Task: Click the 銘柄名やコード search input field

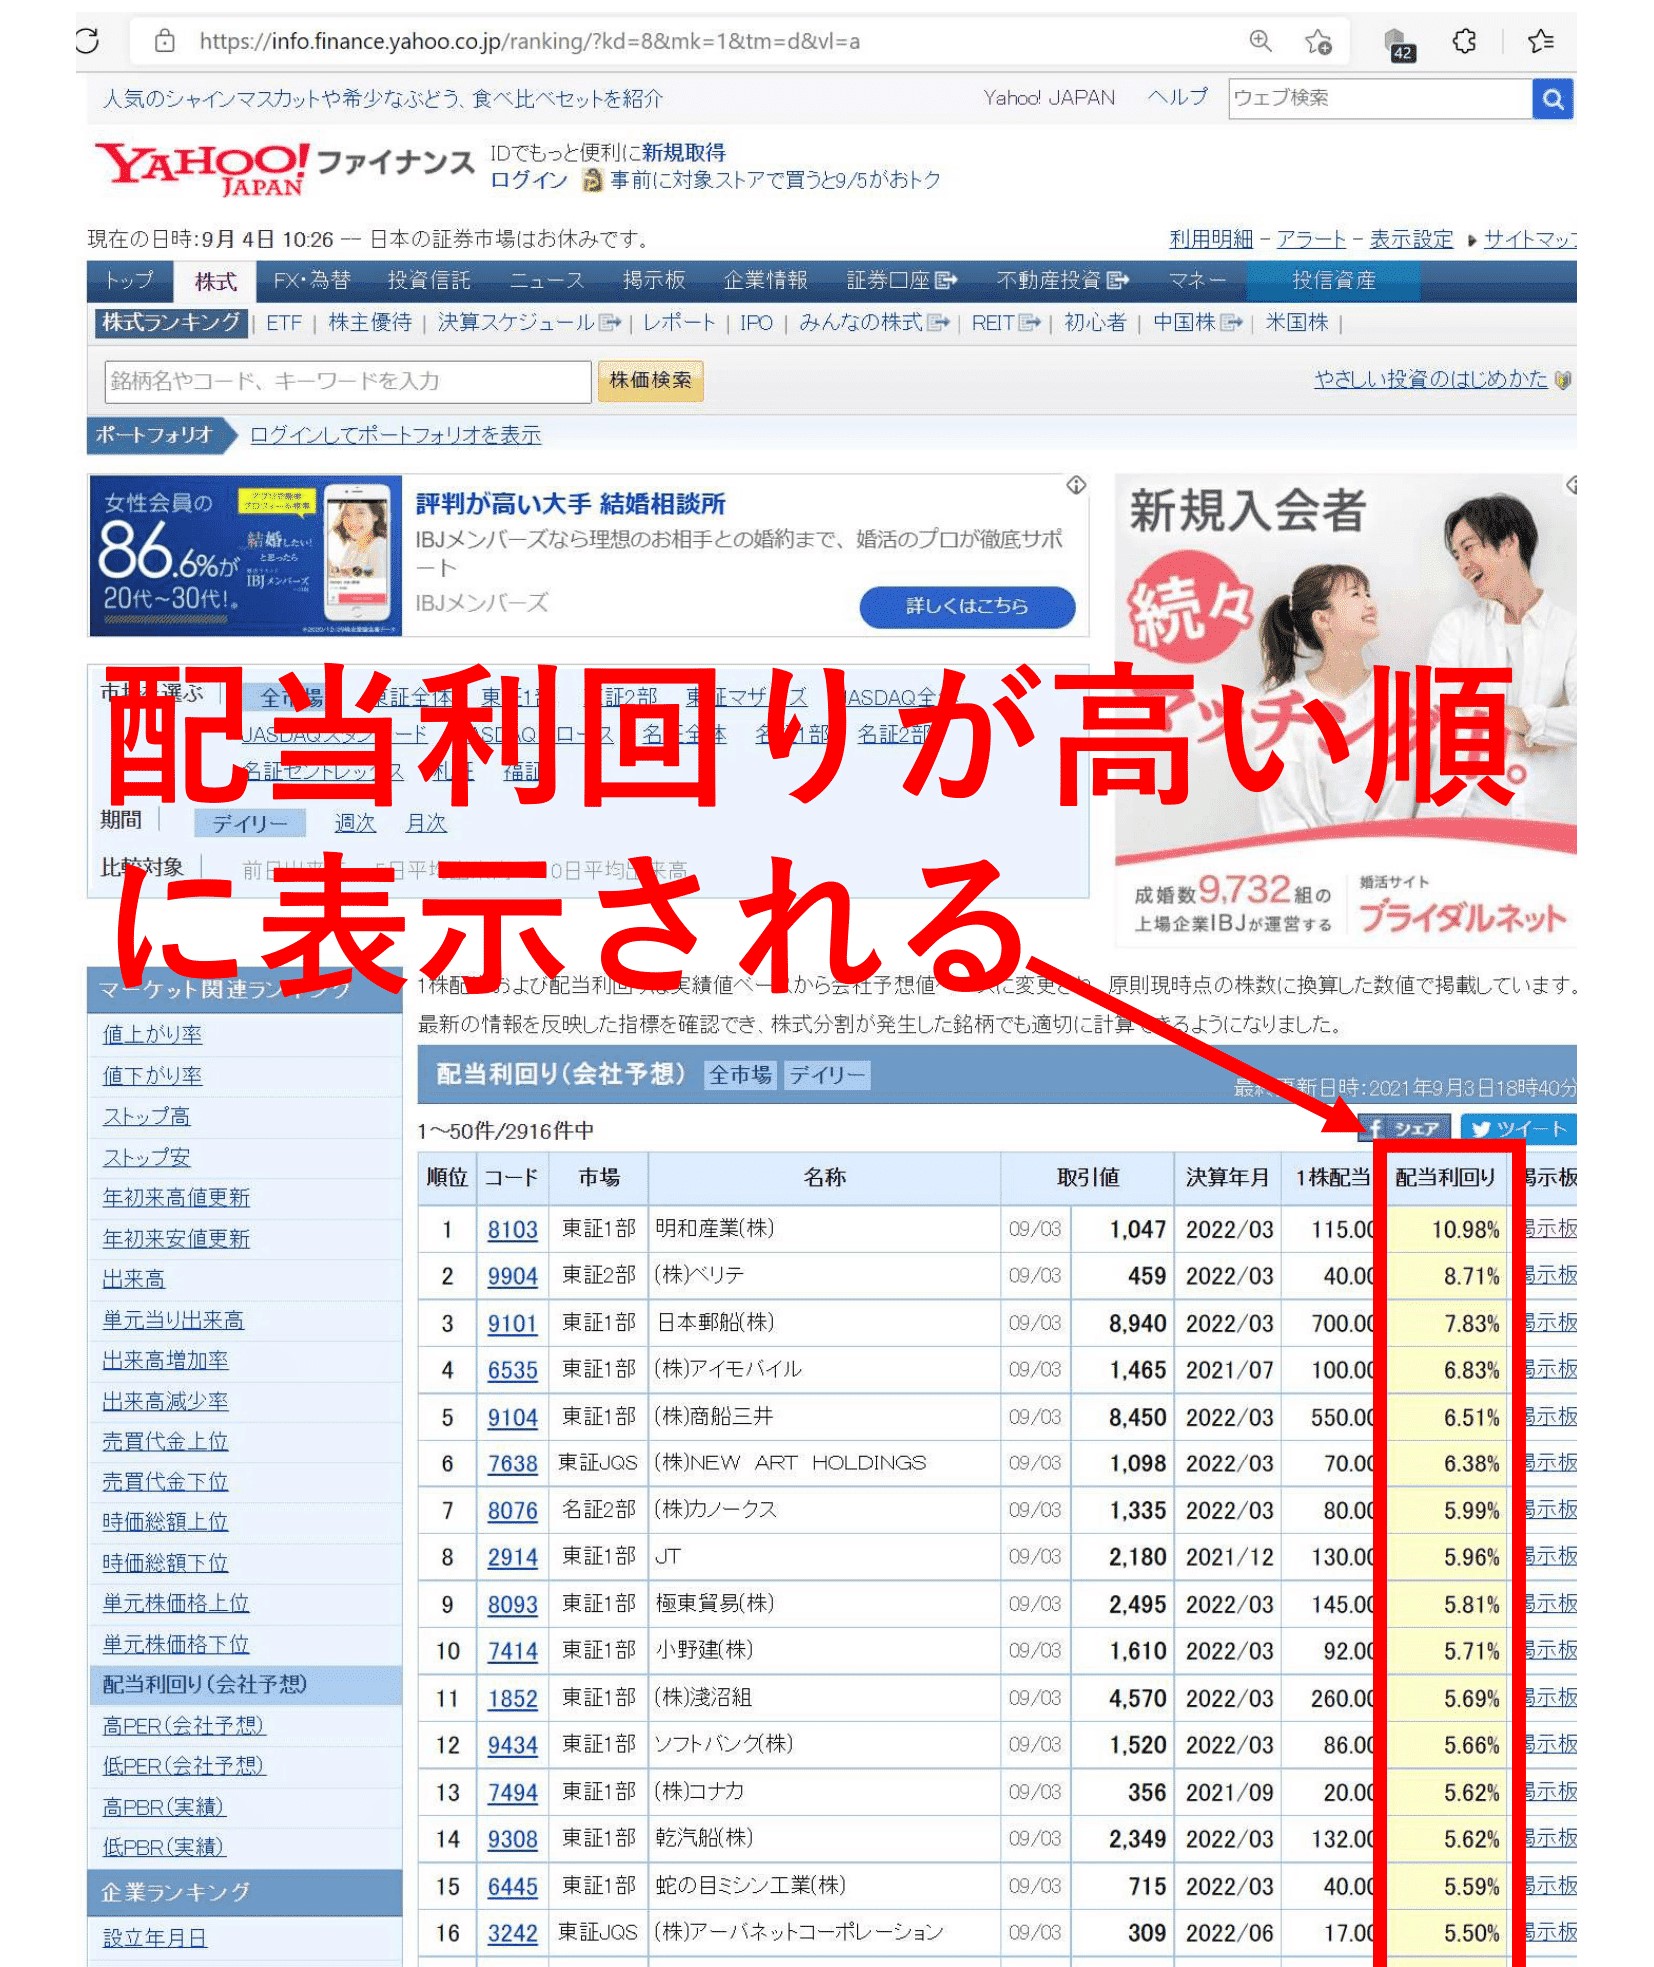Action: [346, 381]
